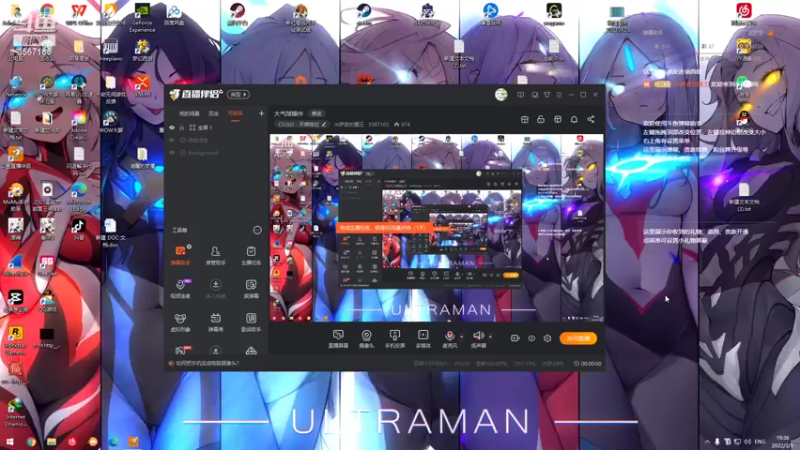Click the 麦克风 microphone icon
The width and height of the screenshot is (800, 450).
449,336
